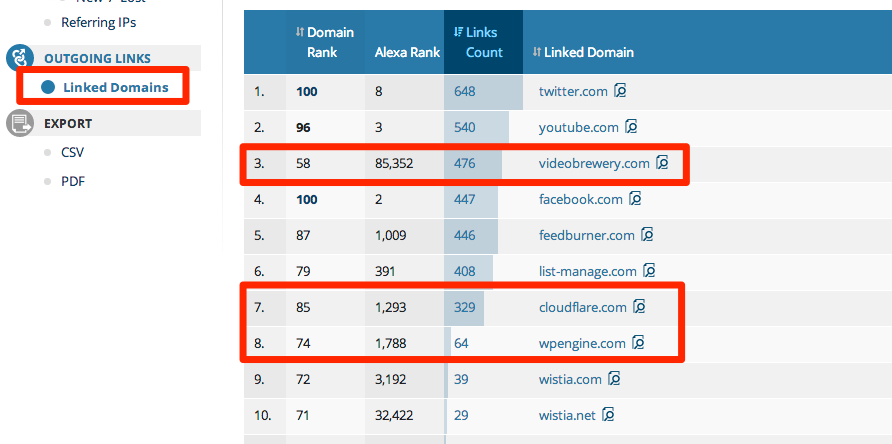Select Linked Domains in the sidebar

click(x=116, y=88)
